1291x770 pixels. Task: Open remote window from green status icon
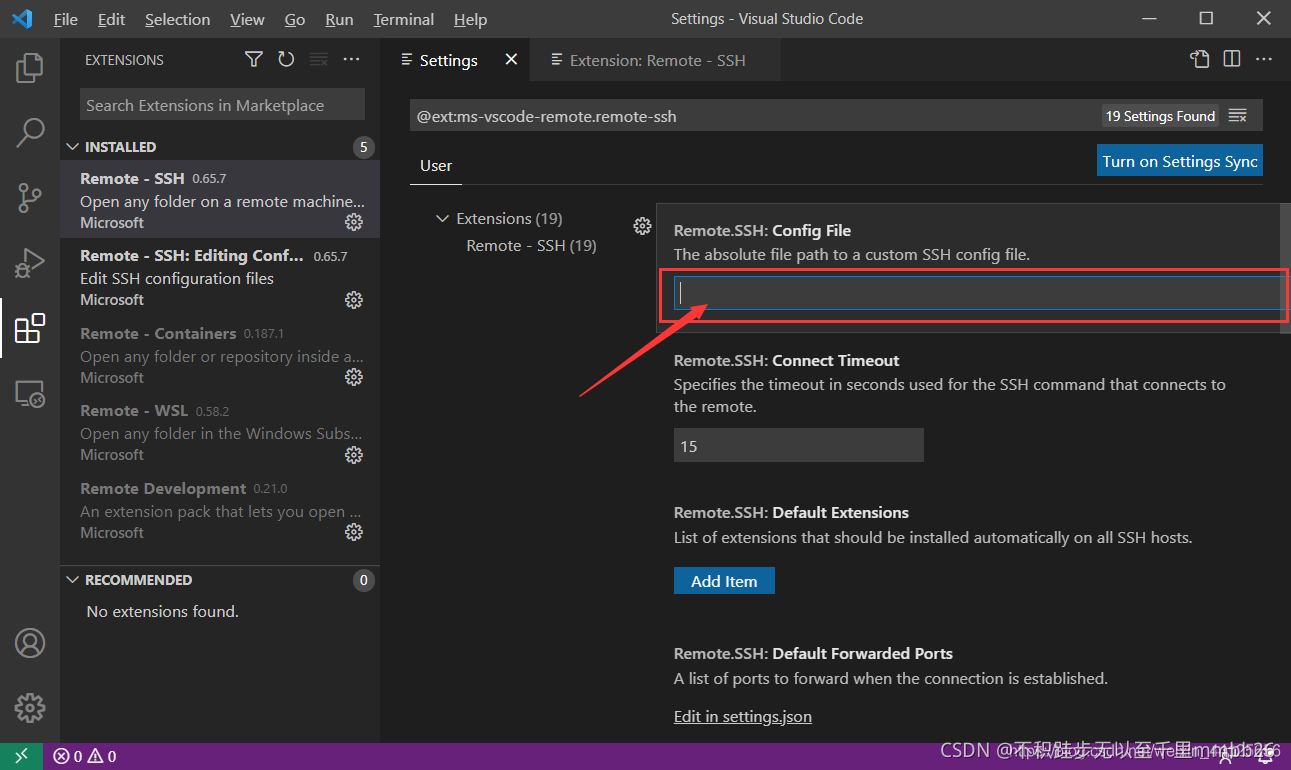click(x=22, y=756)
